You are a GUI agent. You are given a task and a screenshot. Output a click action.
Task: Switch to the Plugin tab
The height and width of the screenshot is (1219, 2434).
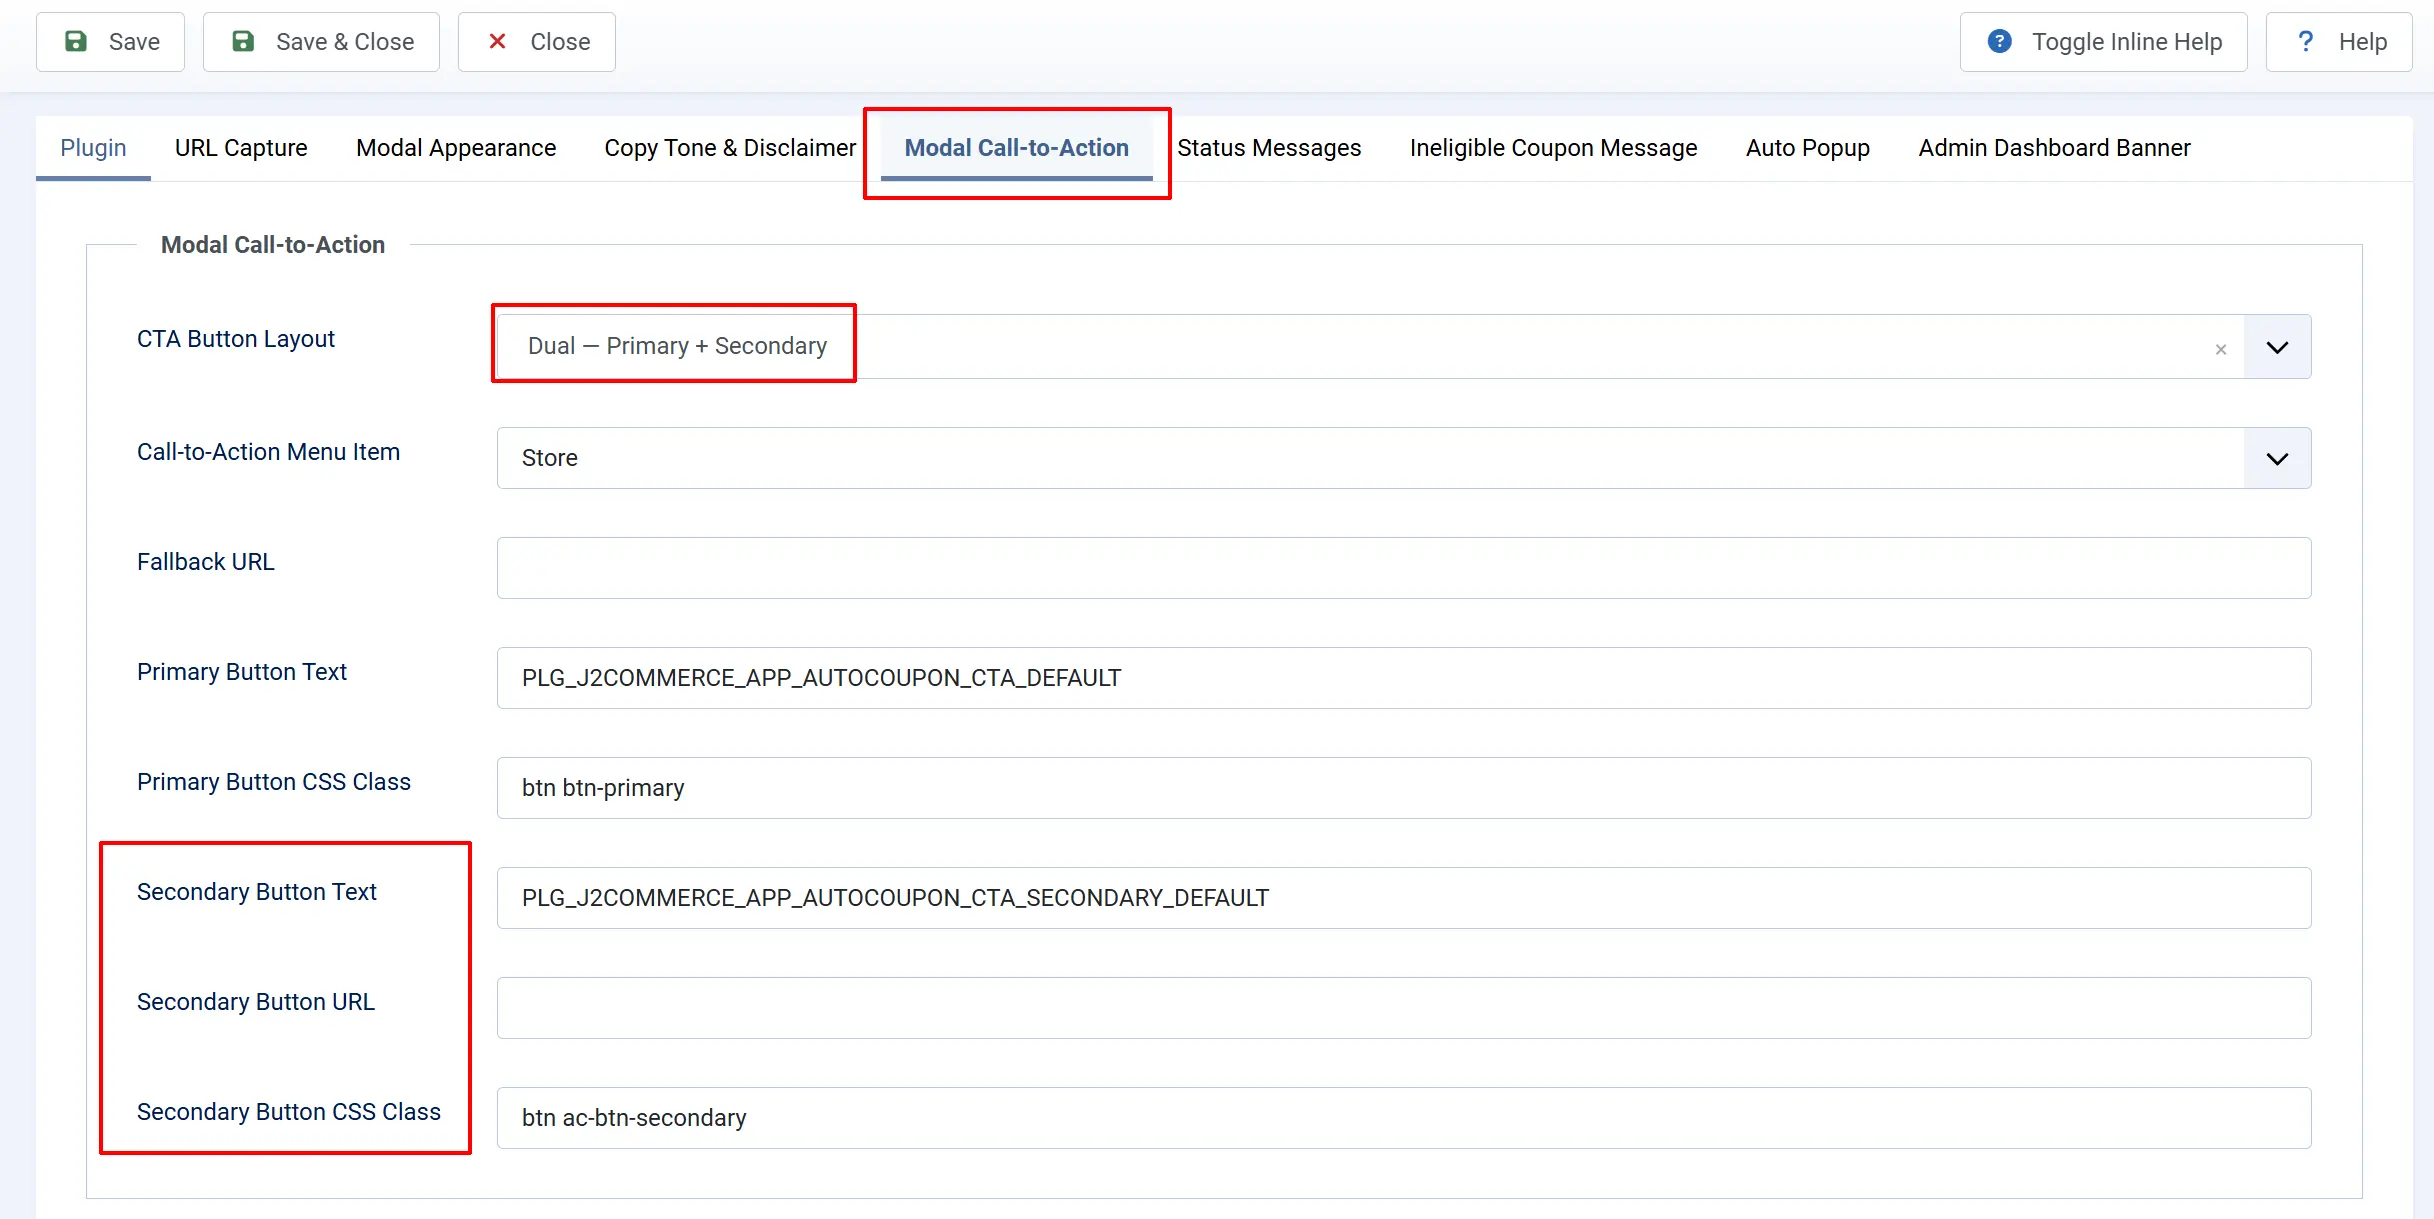click(x=93, y=148)
